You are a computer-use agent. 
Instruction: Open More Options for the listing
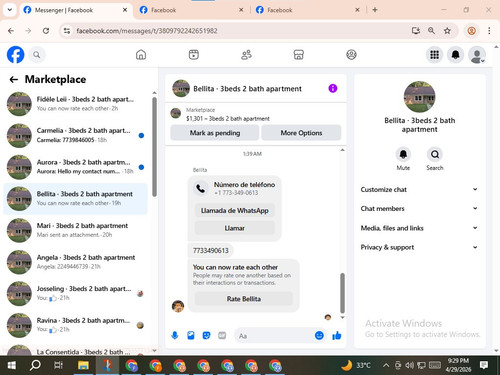(x=301, y=133)
